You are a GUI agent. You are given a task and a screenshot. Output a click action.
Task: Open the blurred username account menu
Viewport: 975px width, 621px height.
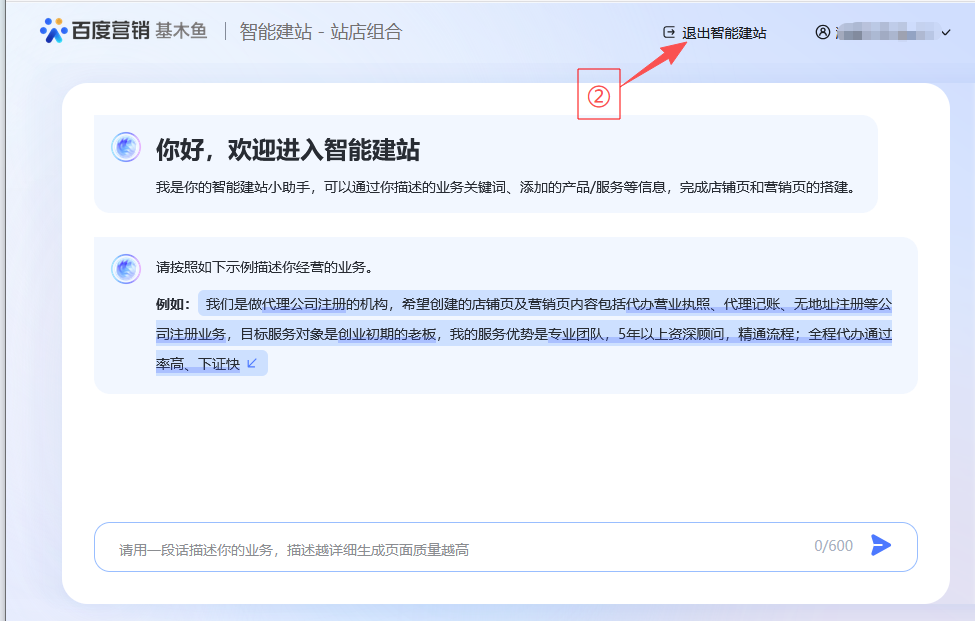[x=885, y=32]
